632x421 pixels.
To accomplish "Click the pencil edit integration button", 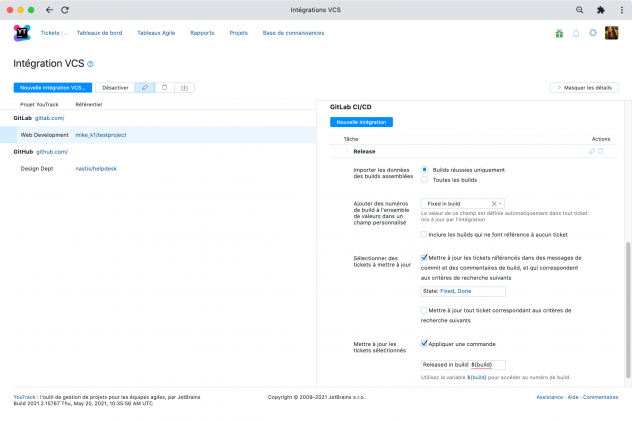I will click(146, 87).
